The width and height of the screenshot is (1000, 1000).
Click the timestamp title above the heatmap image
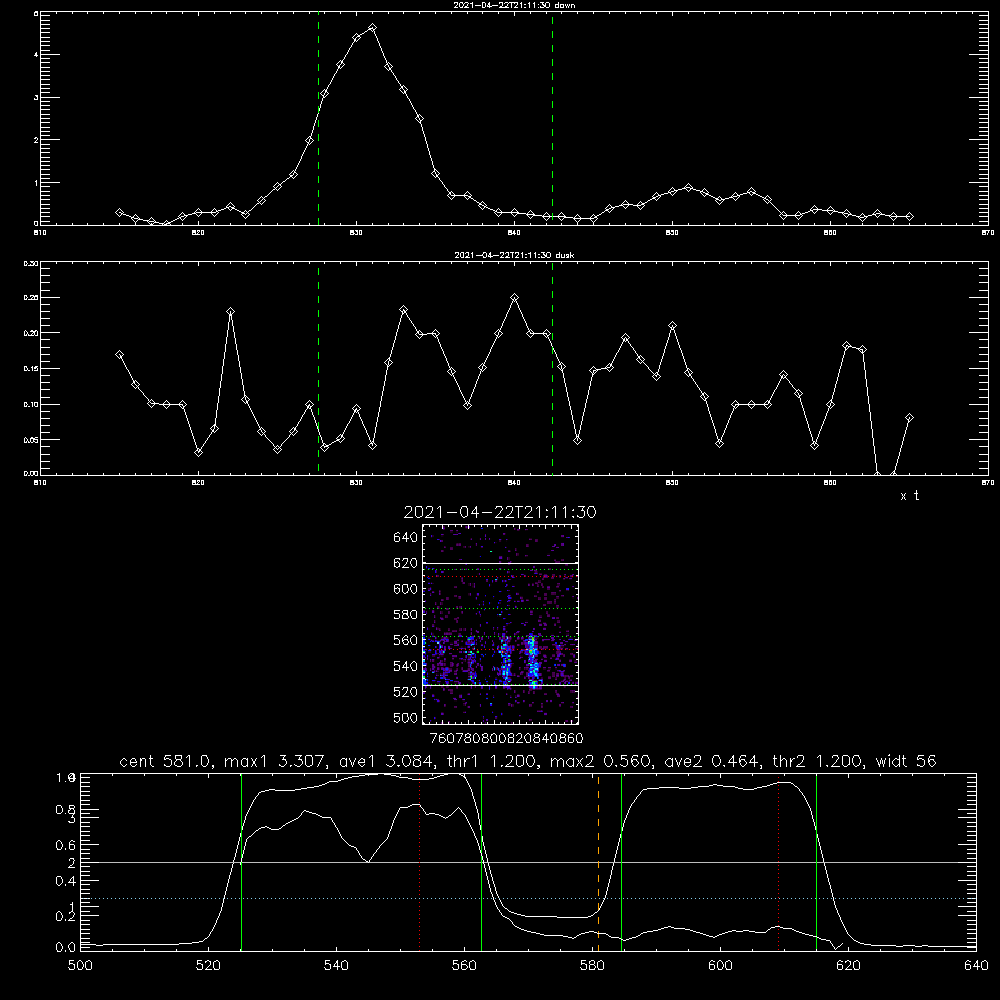tap(500, 512)
